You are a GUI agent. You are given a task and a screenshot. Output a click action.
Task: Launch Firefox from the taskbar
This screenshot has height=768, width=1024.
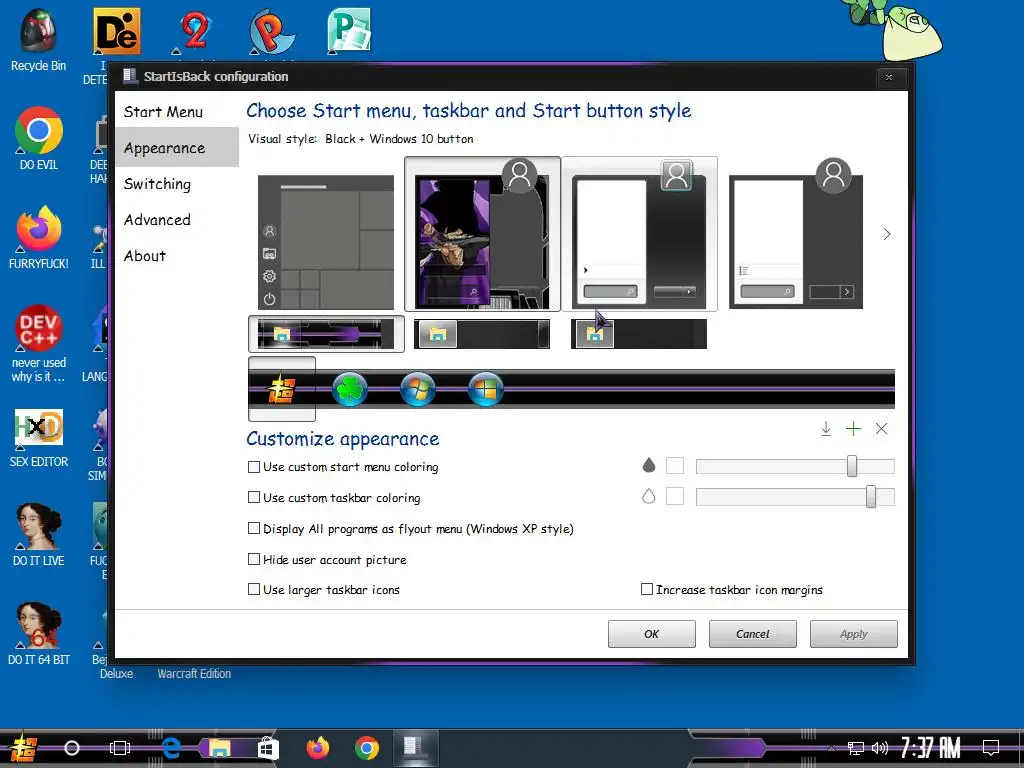click(x=318, y=748)
